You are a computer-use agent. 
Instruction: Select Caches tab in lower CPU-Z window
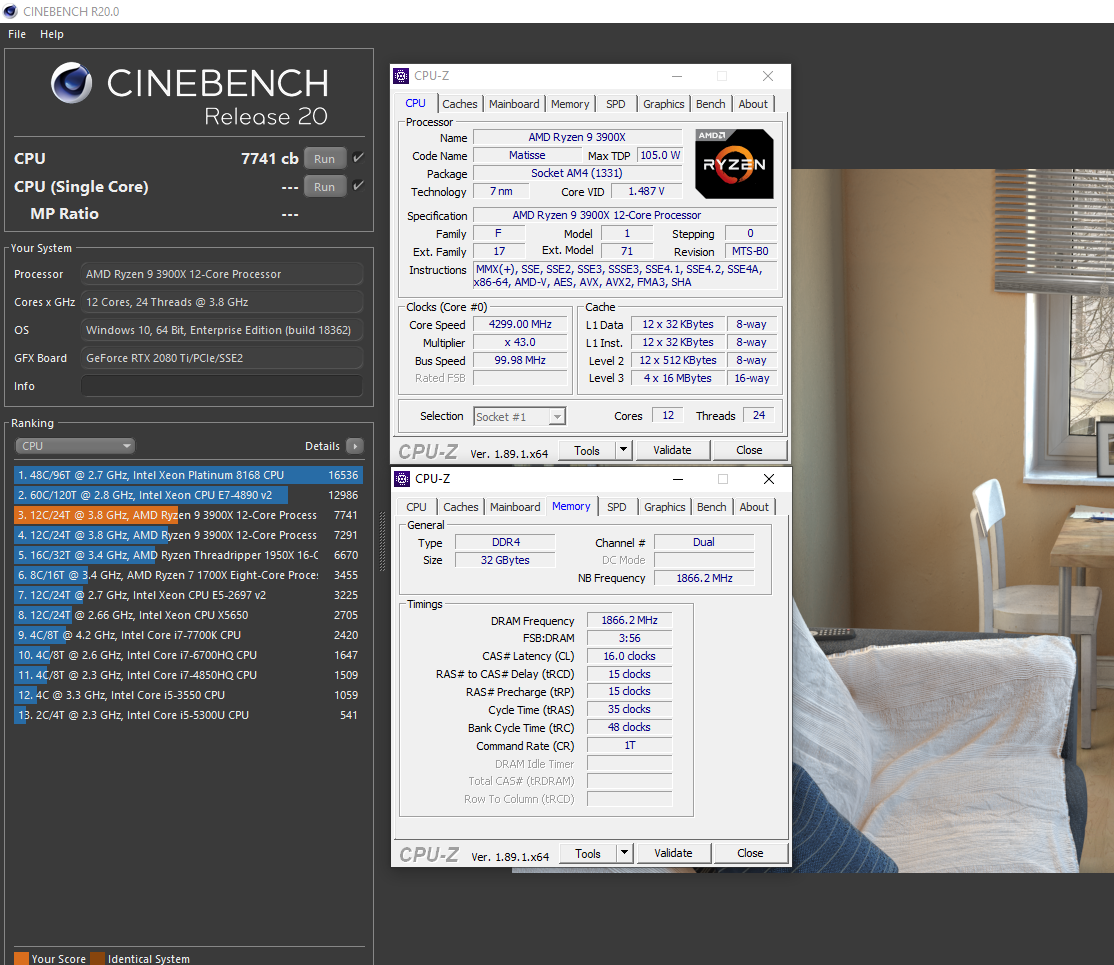pyautogui.click(x=460, y=507)
